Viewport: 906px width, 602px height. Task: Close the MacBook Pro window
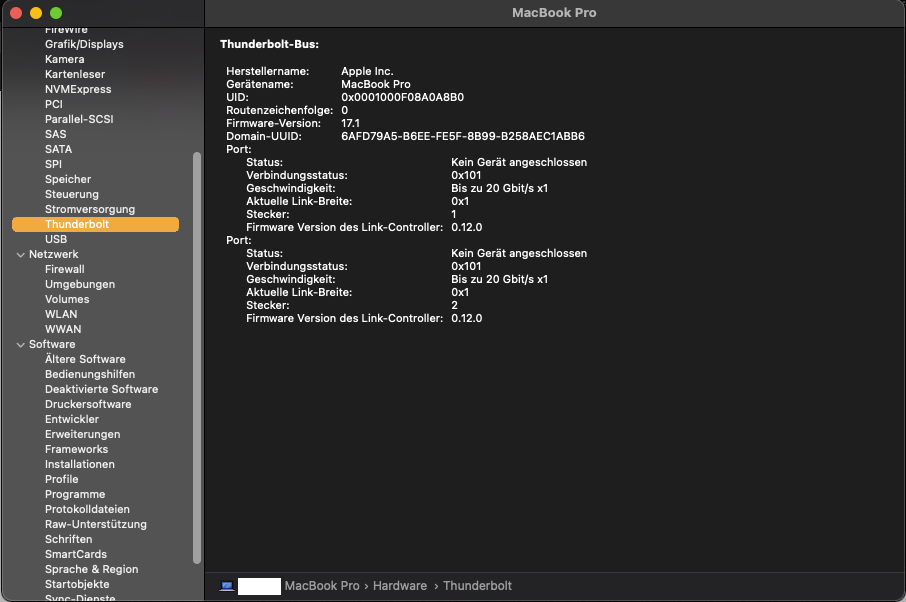[x=16, y=13]
